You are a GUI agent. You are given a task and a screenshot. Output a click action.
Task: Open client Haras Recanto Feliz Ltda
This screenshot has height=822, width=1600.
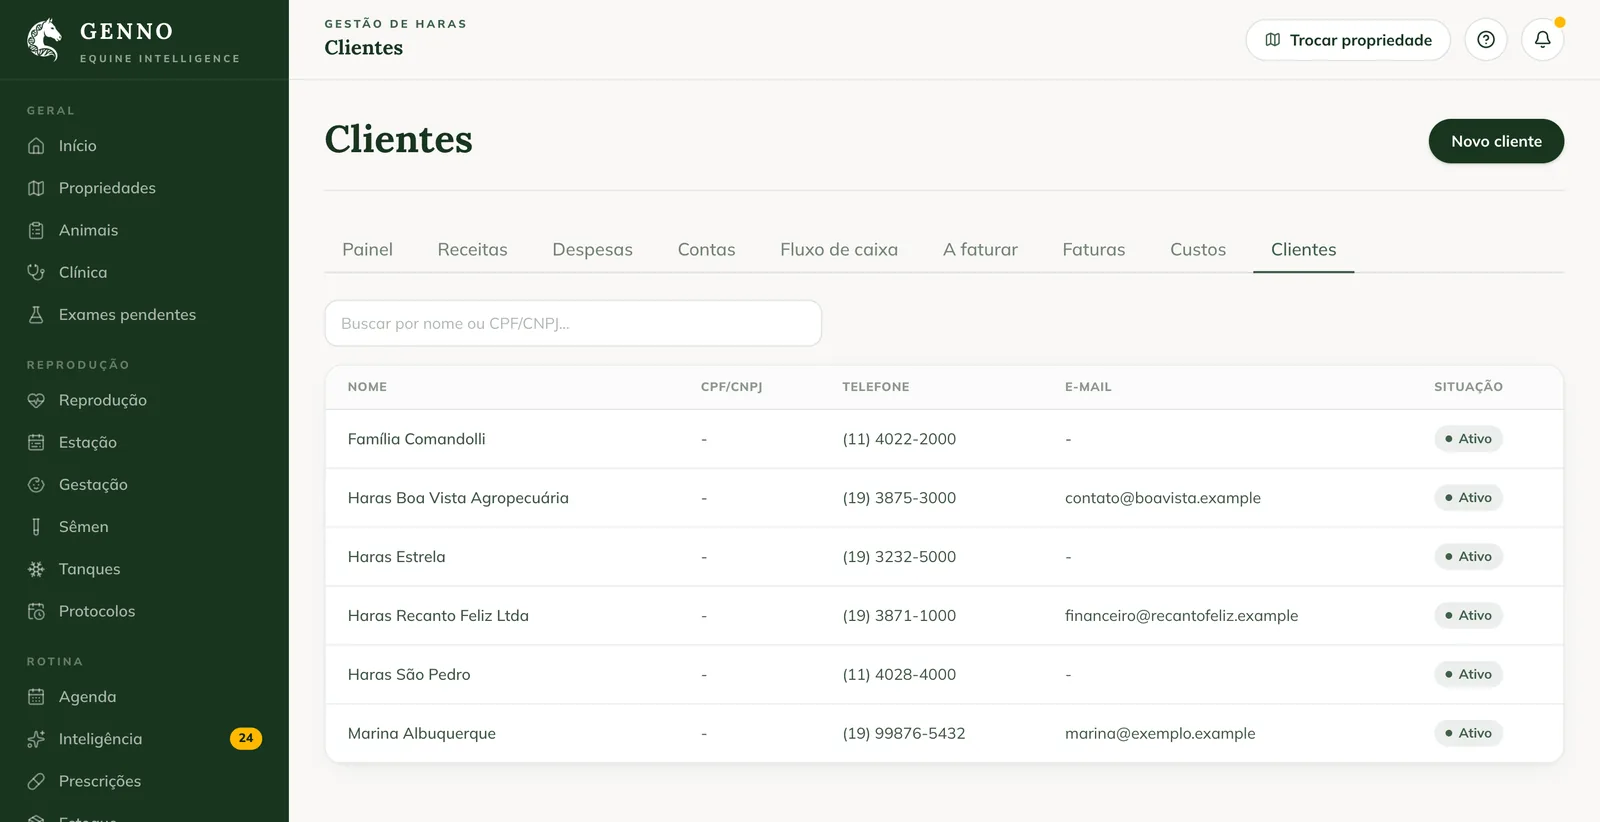[438, 616]
